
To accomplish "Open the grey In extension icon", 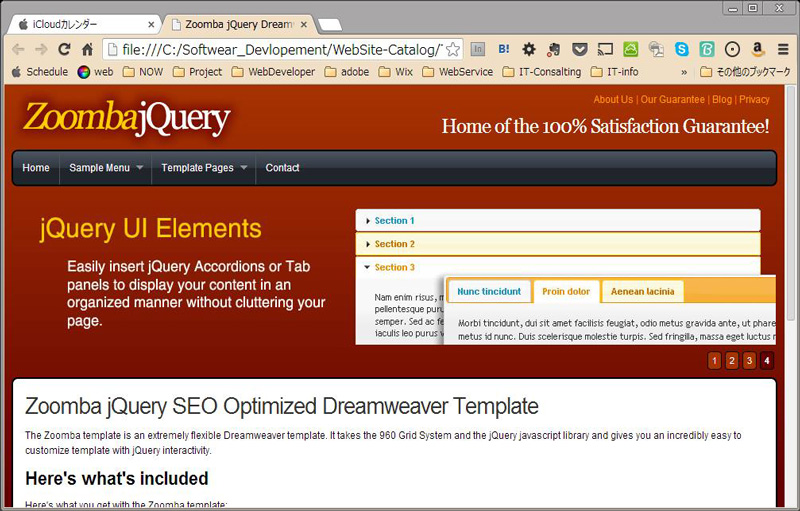I will 478,49.
